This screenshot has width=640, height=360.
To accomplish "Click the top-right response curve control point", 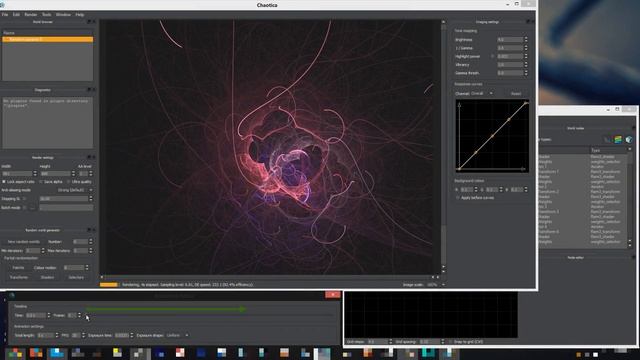I will coord(526,103).
